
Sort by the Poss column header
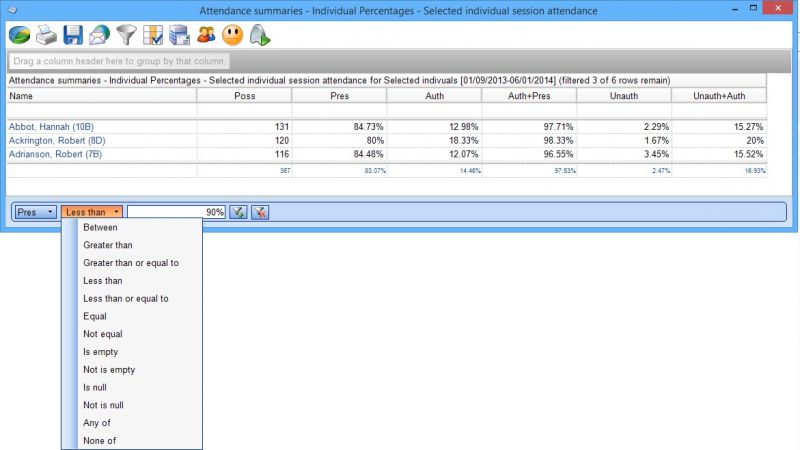[x=244, y=96]
